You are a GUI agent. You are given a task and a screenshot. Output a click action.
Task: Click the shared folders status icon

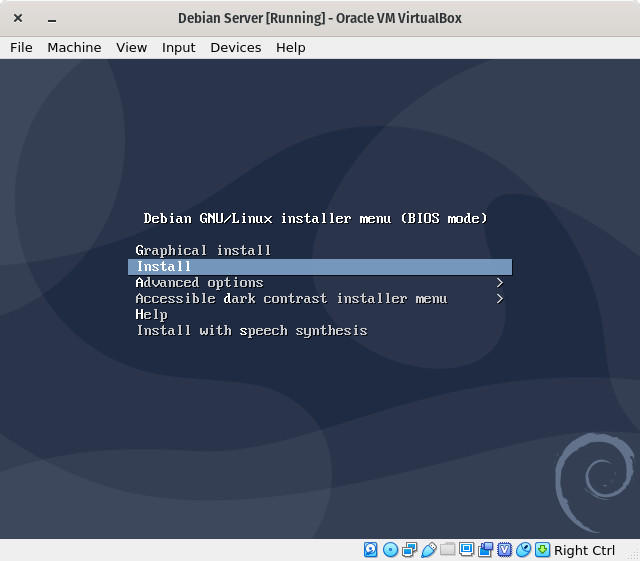pyautogui.click(x=447, y=550)
